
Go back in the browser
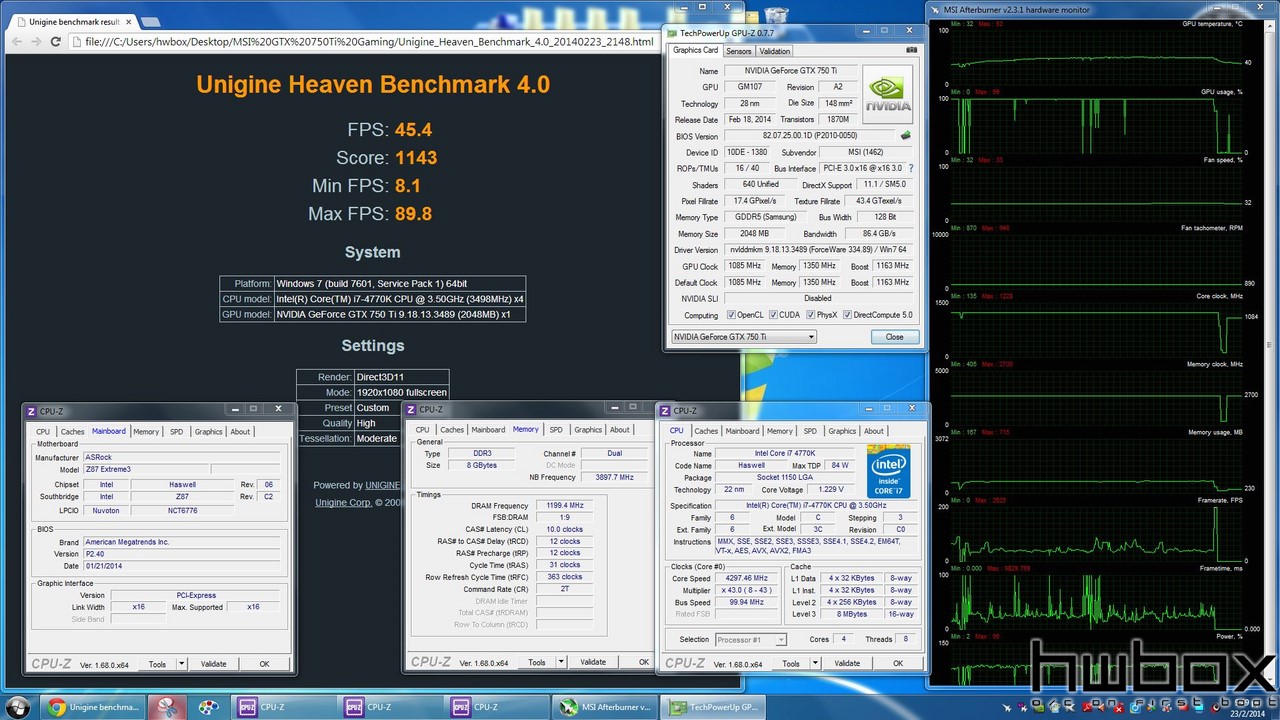(17, 42)
